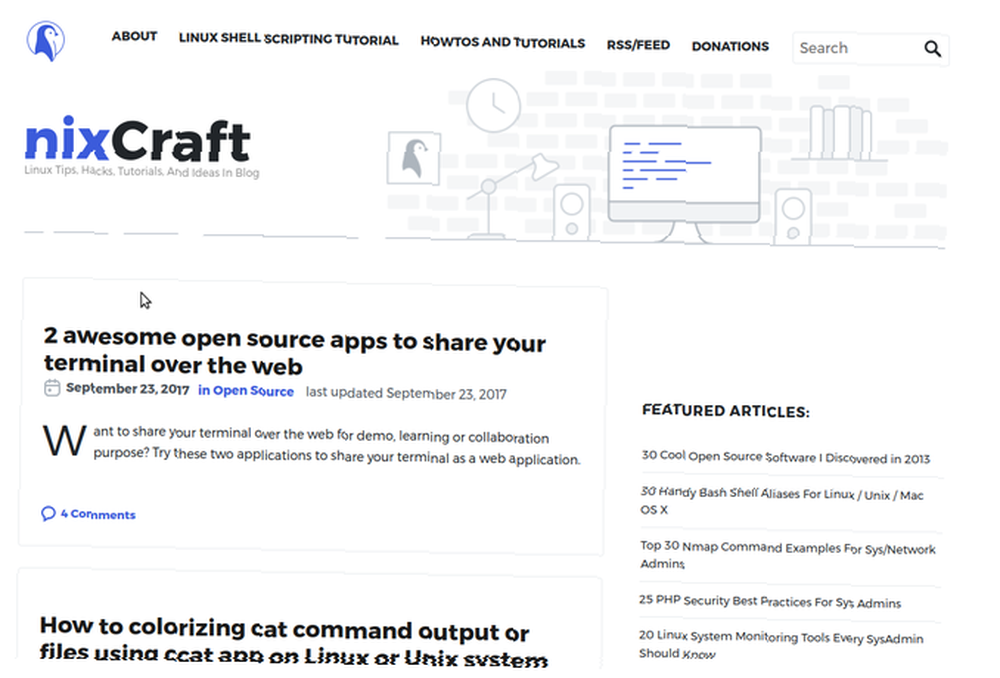Click 'last updated September 23, 2017' text
1000x678 pixels.
click(x=406, y=394)
